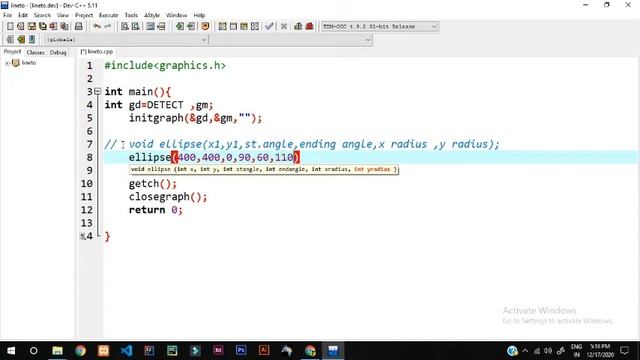This screenshot has width=640, height=360.
Task: Click the first green arrow toolbar icon
Action: click(x=180, y=27)
